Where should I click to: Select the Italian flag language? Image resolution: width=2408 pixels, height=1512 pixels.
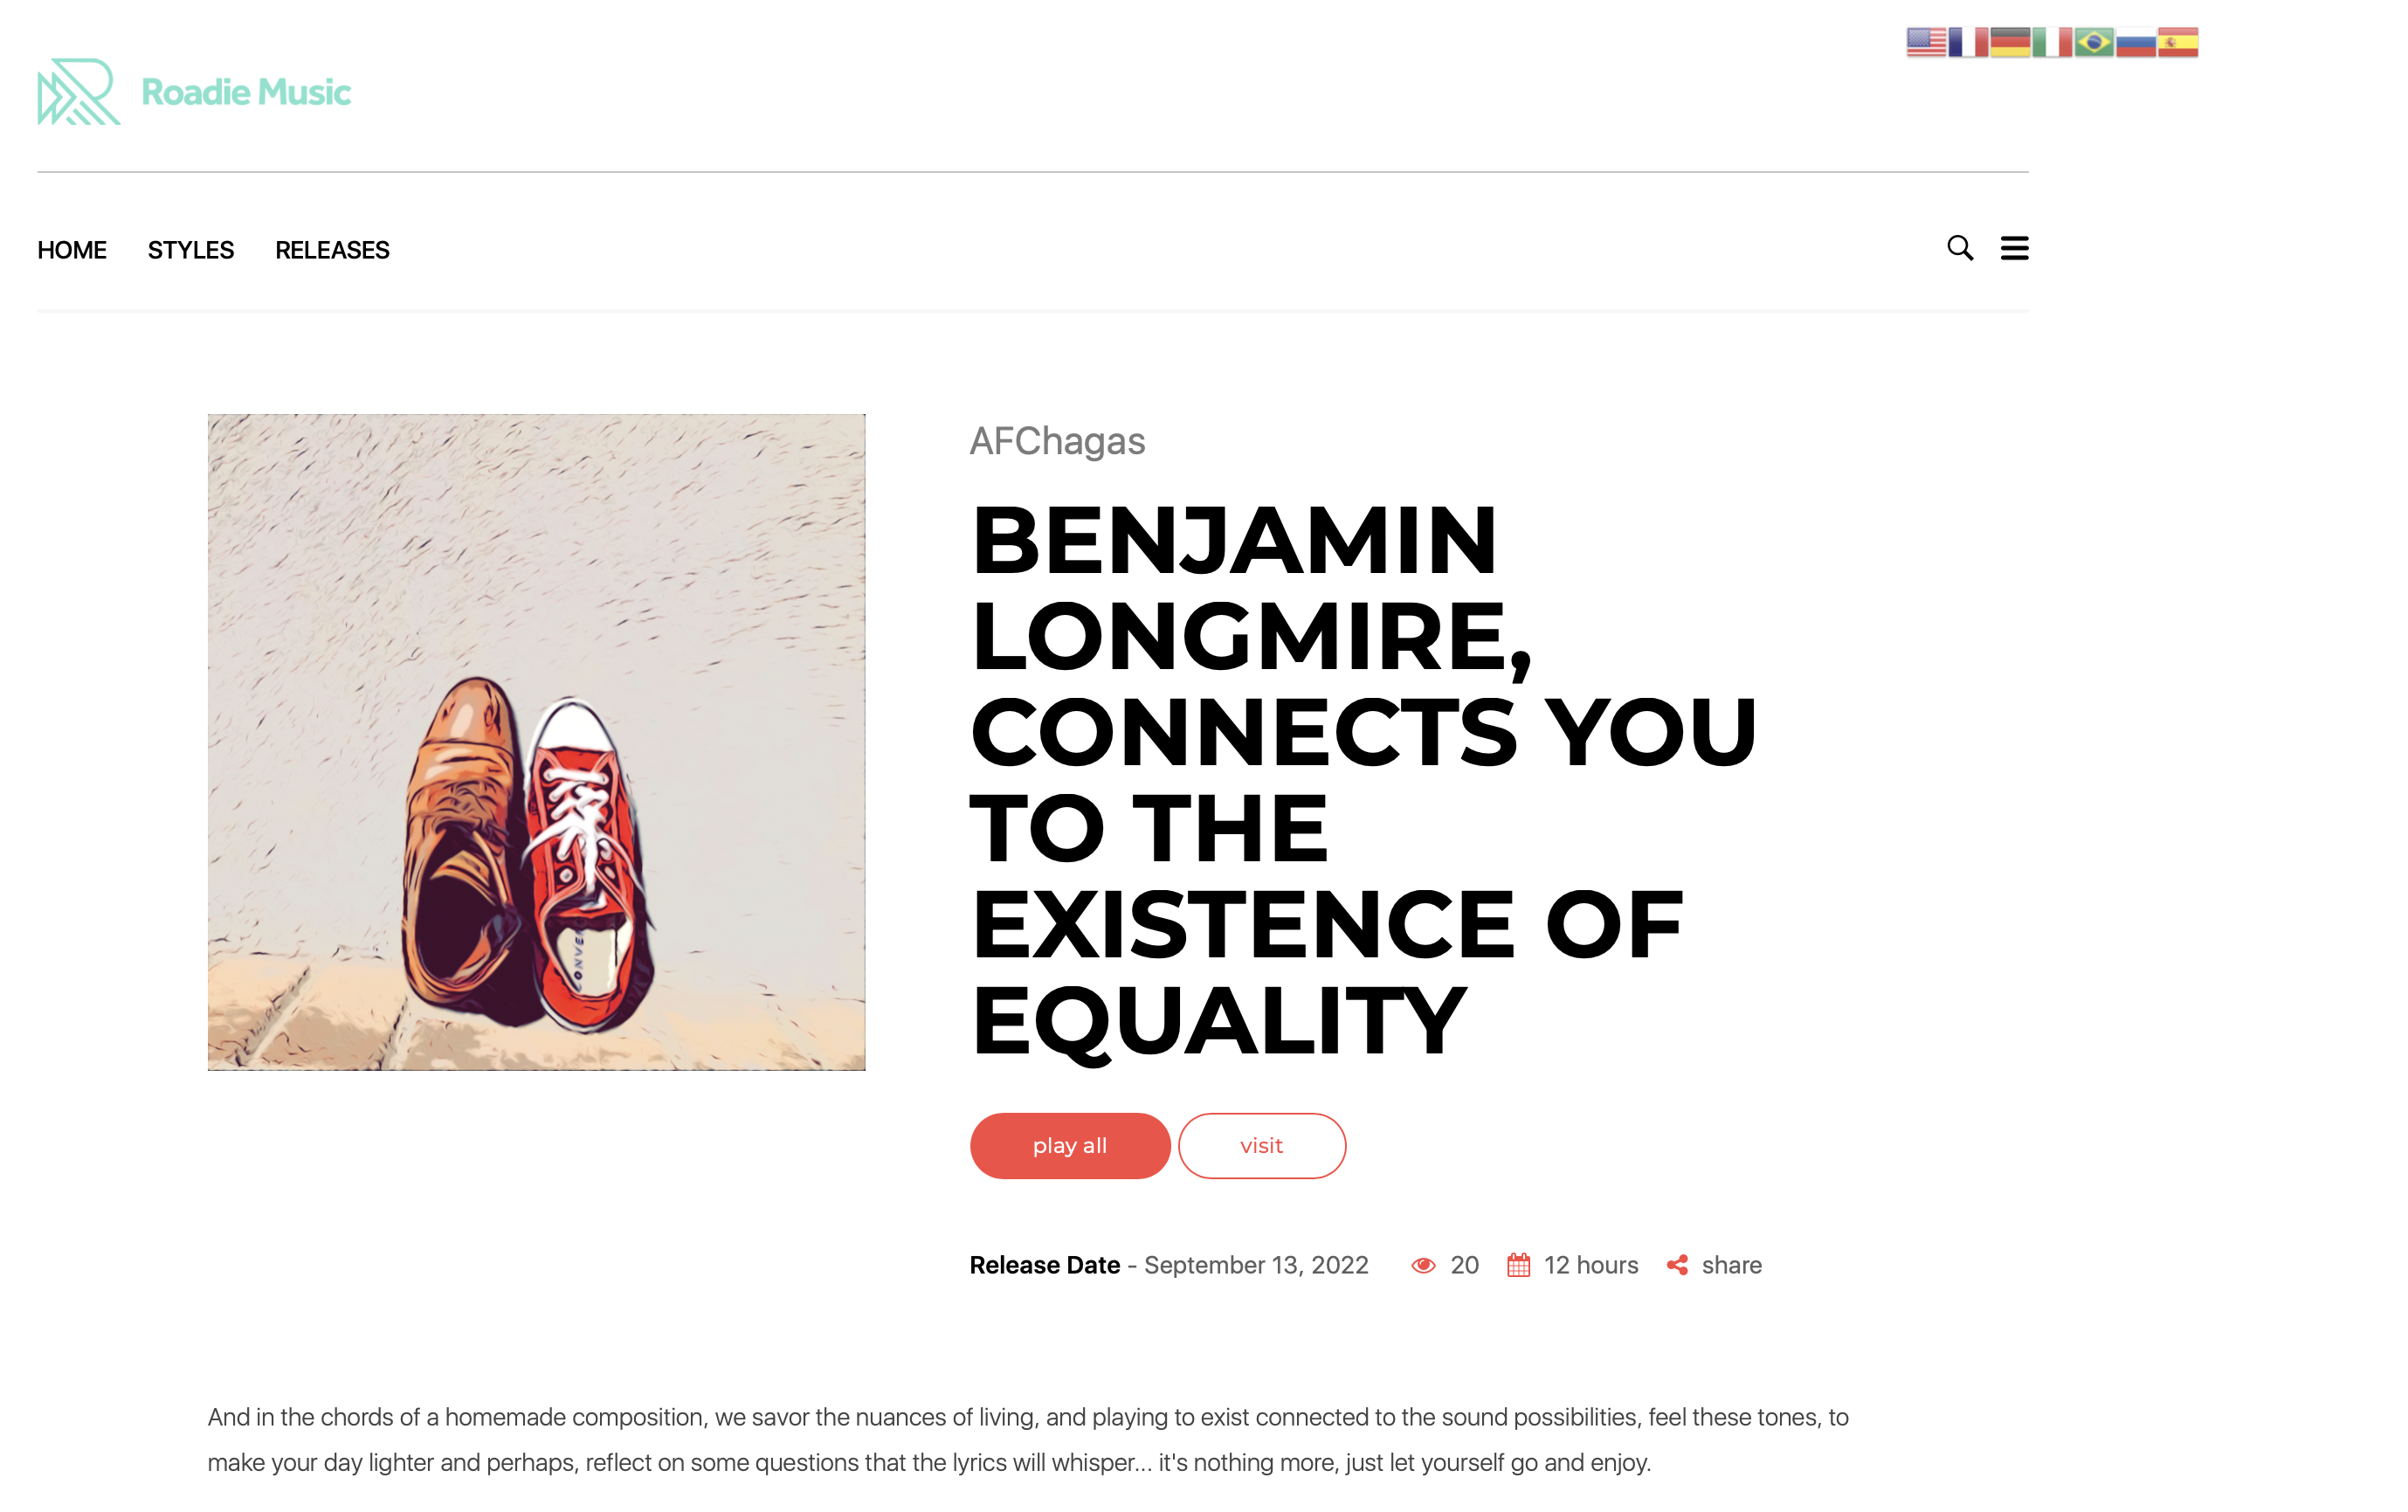(2052, 42)
